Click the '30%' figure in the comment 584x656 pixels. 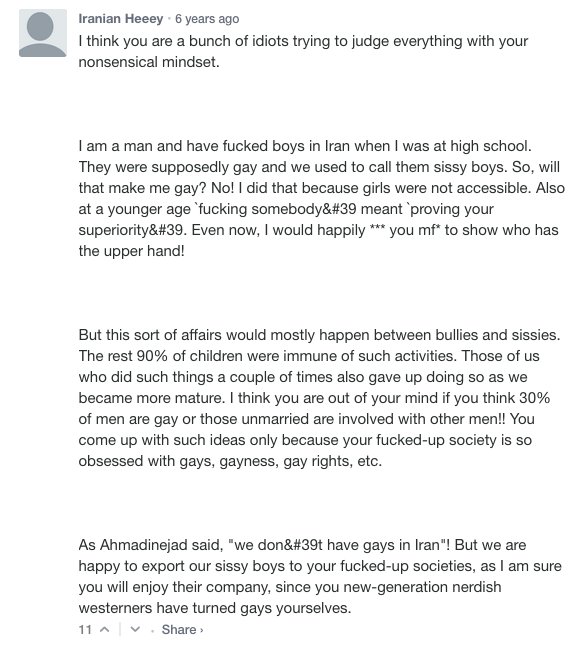tap(534, 398)
